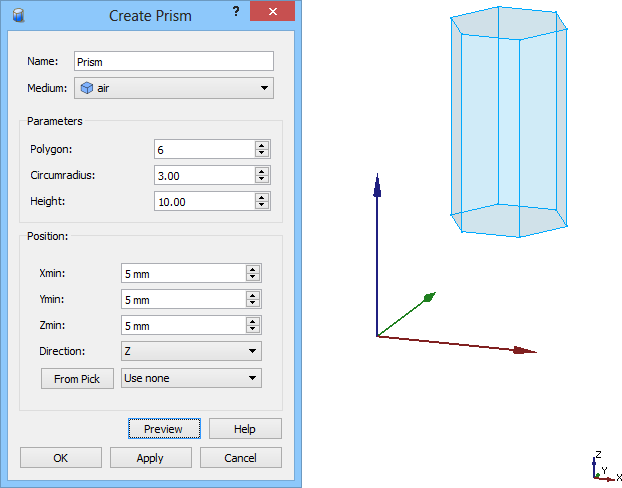Decrease the Height value
Image resolution: width=622 pixels, height=488 pixels.
pos(261,206)
